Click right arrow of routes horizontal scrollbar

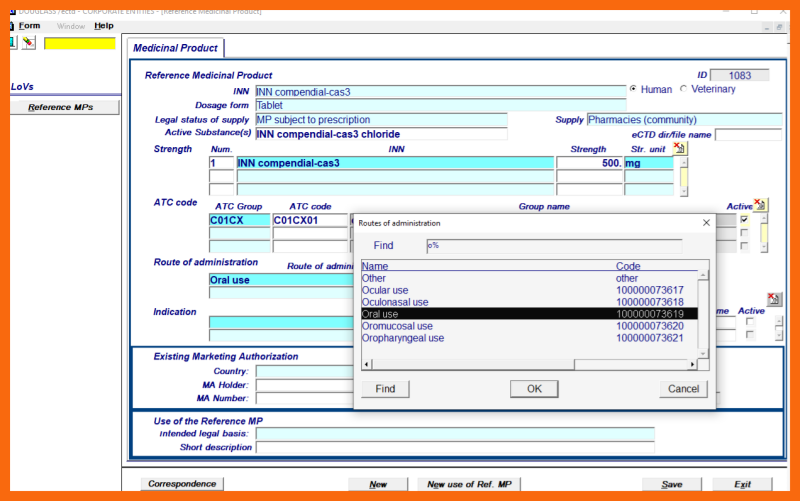(x=692, y=364)
